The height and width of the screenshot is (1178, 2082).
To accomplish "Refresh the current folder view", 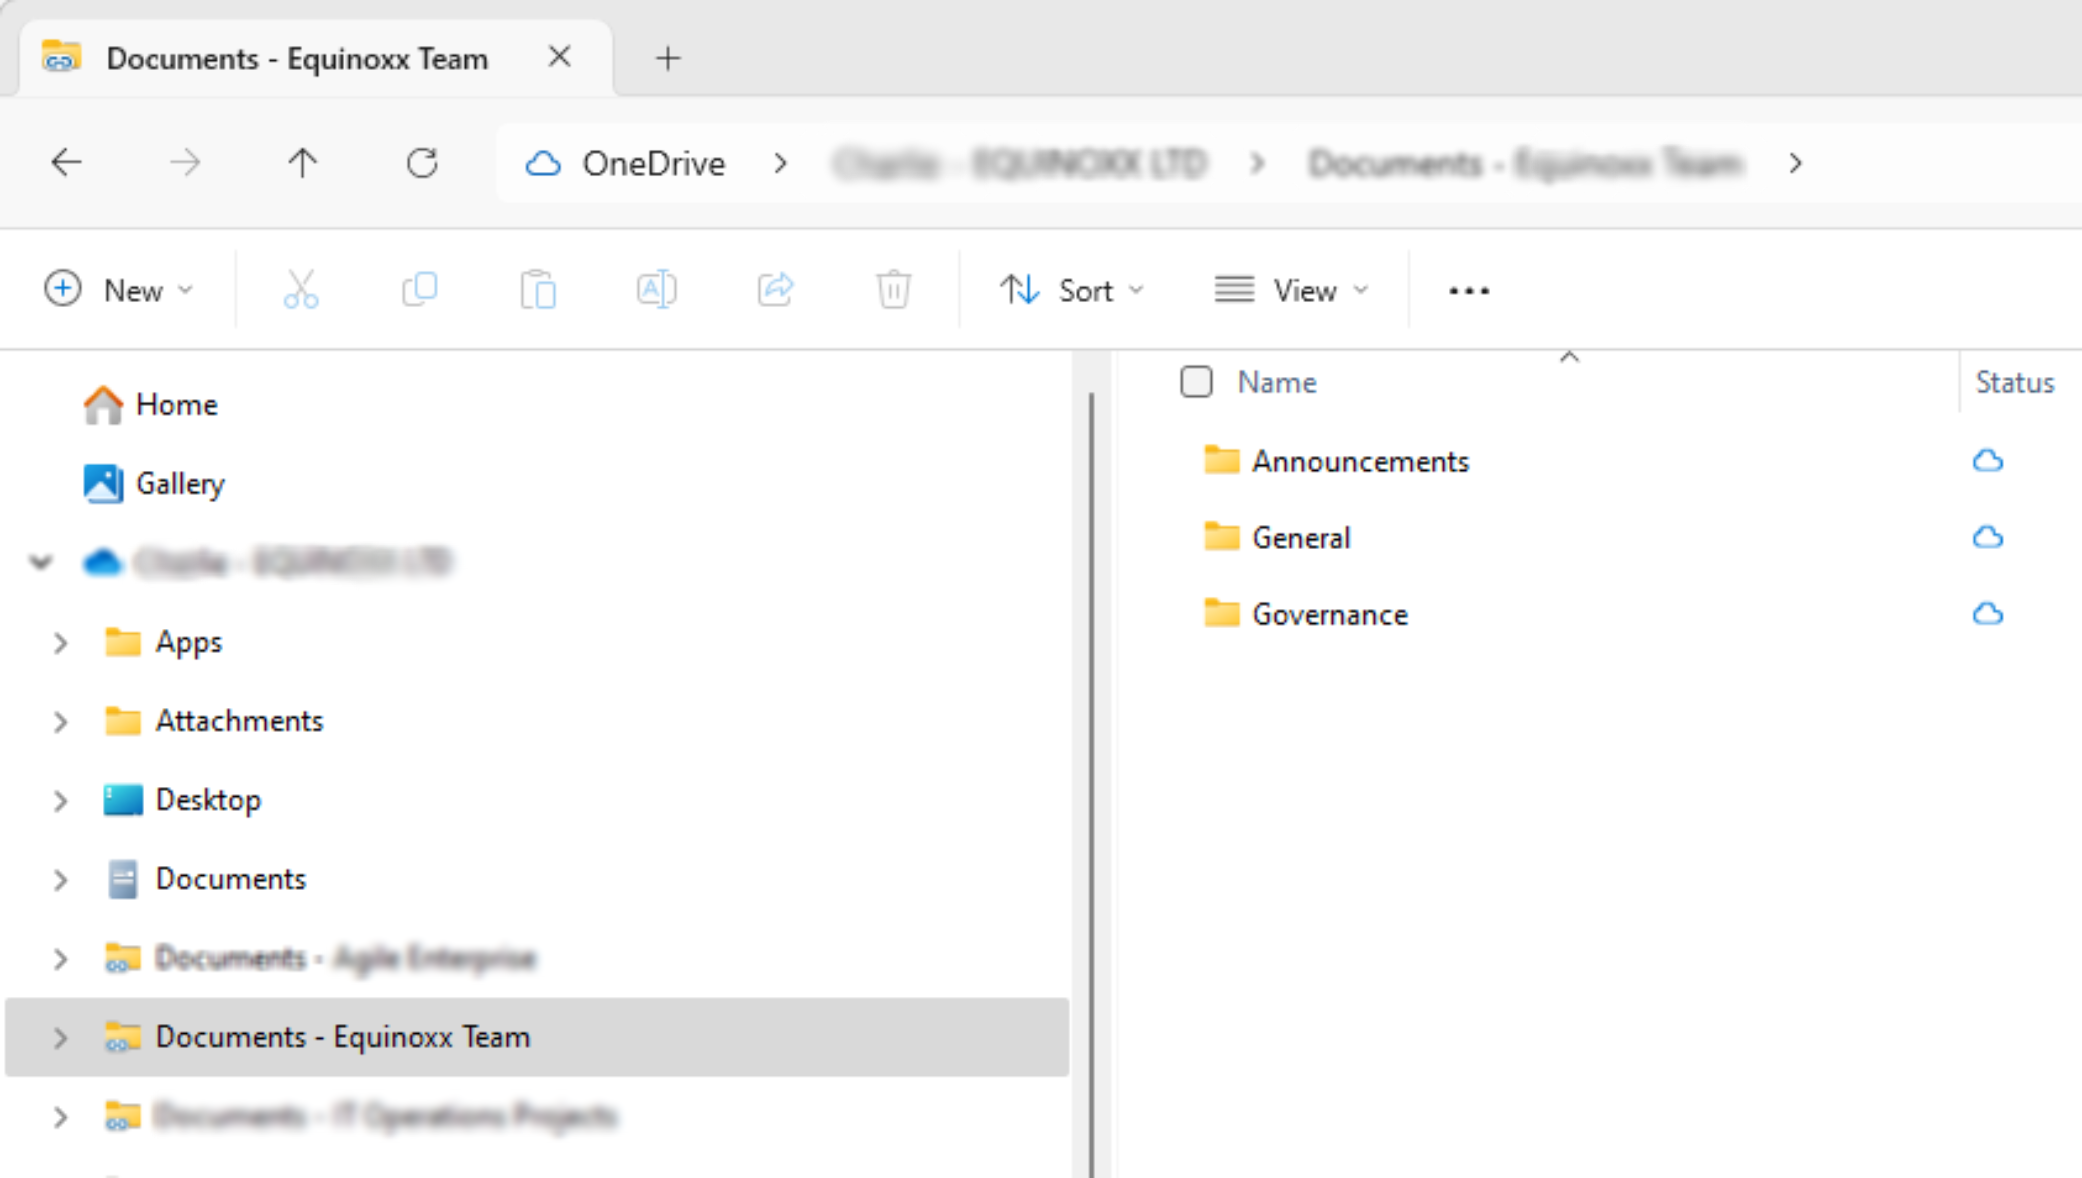I will pyautogui.click(x=422, y=163).
